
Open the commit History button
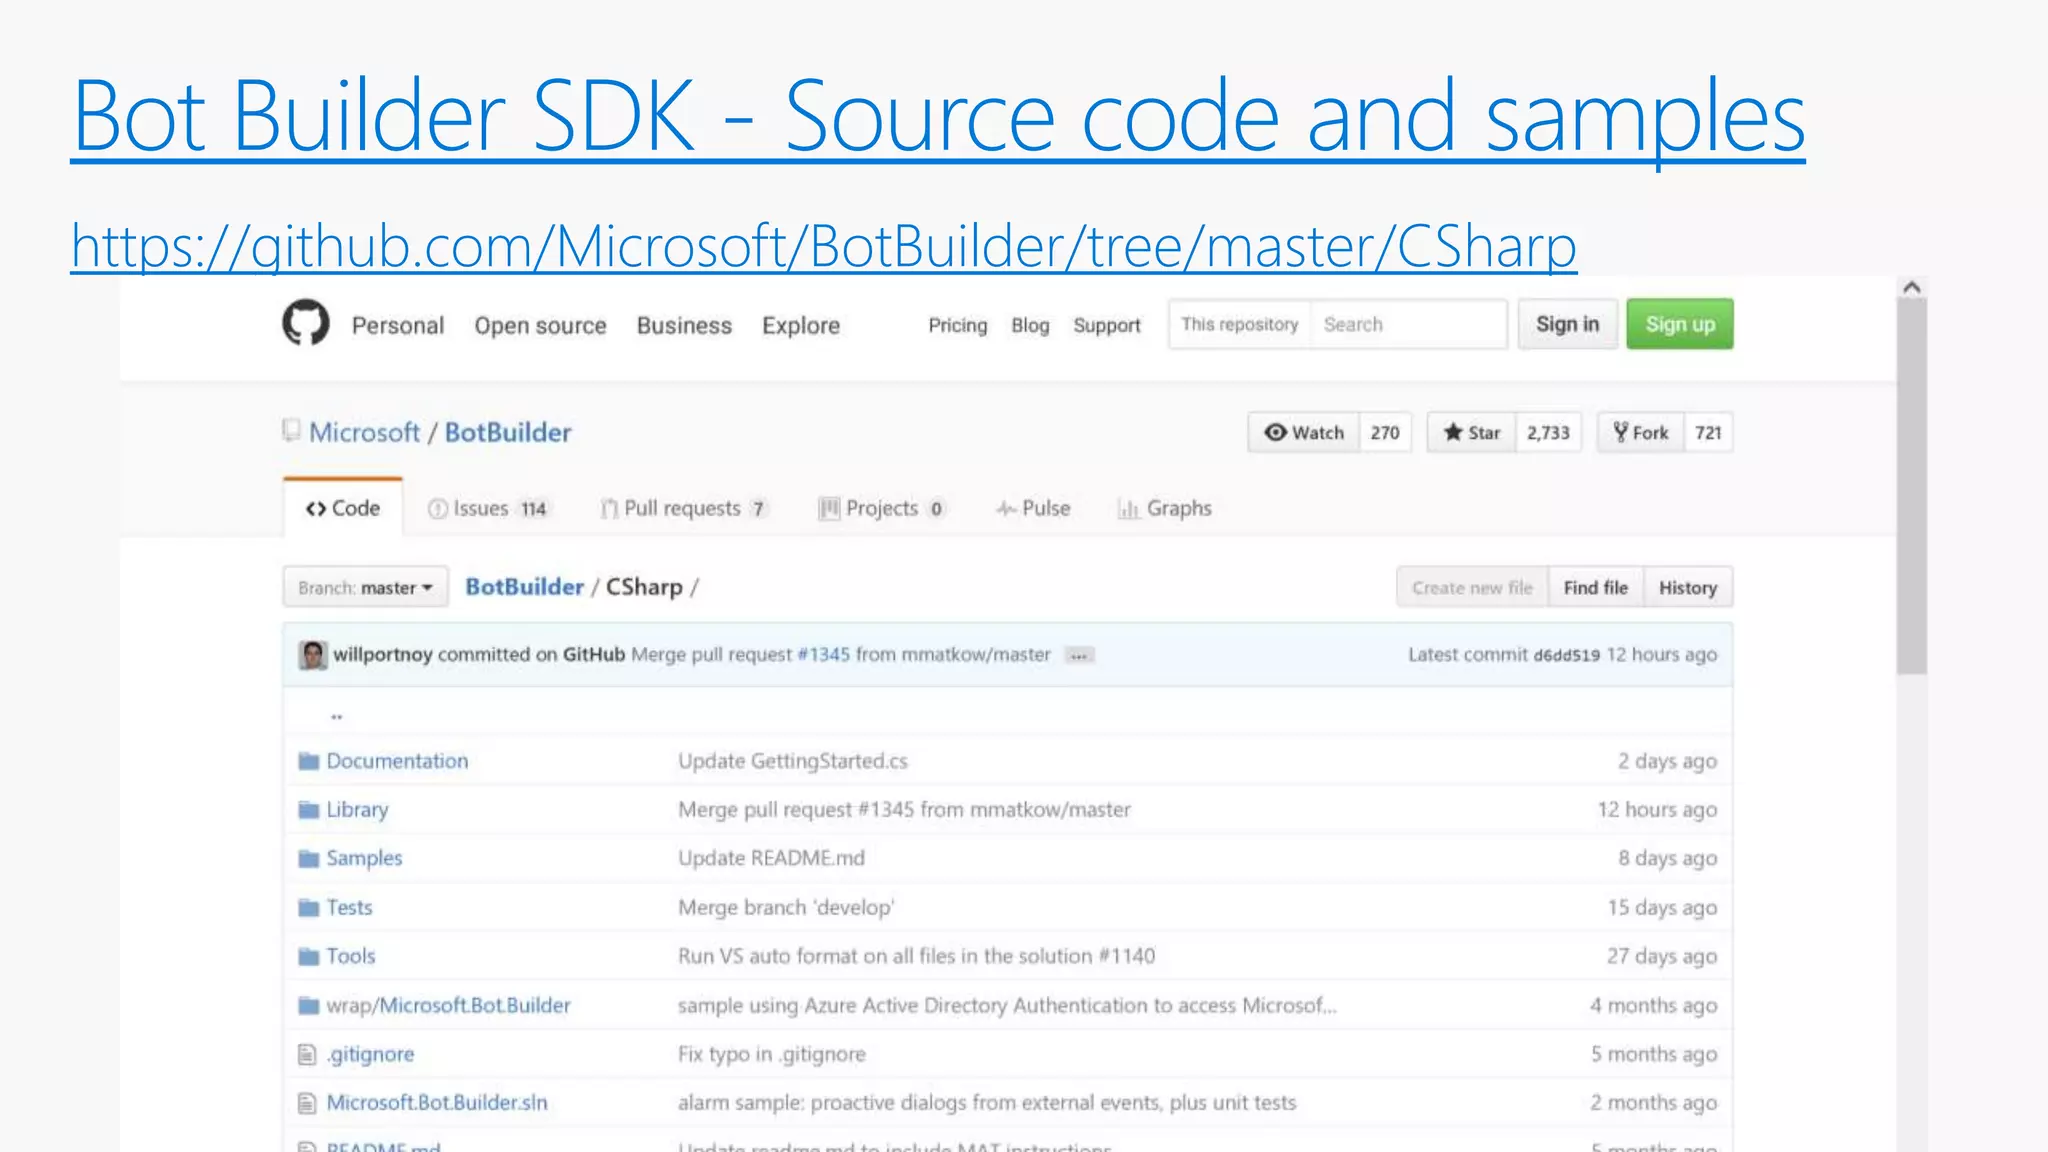[1688, 587]
